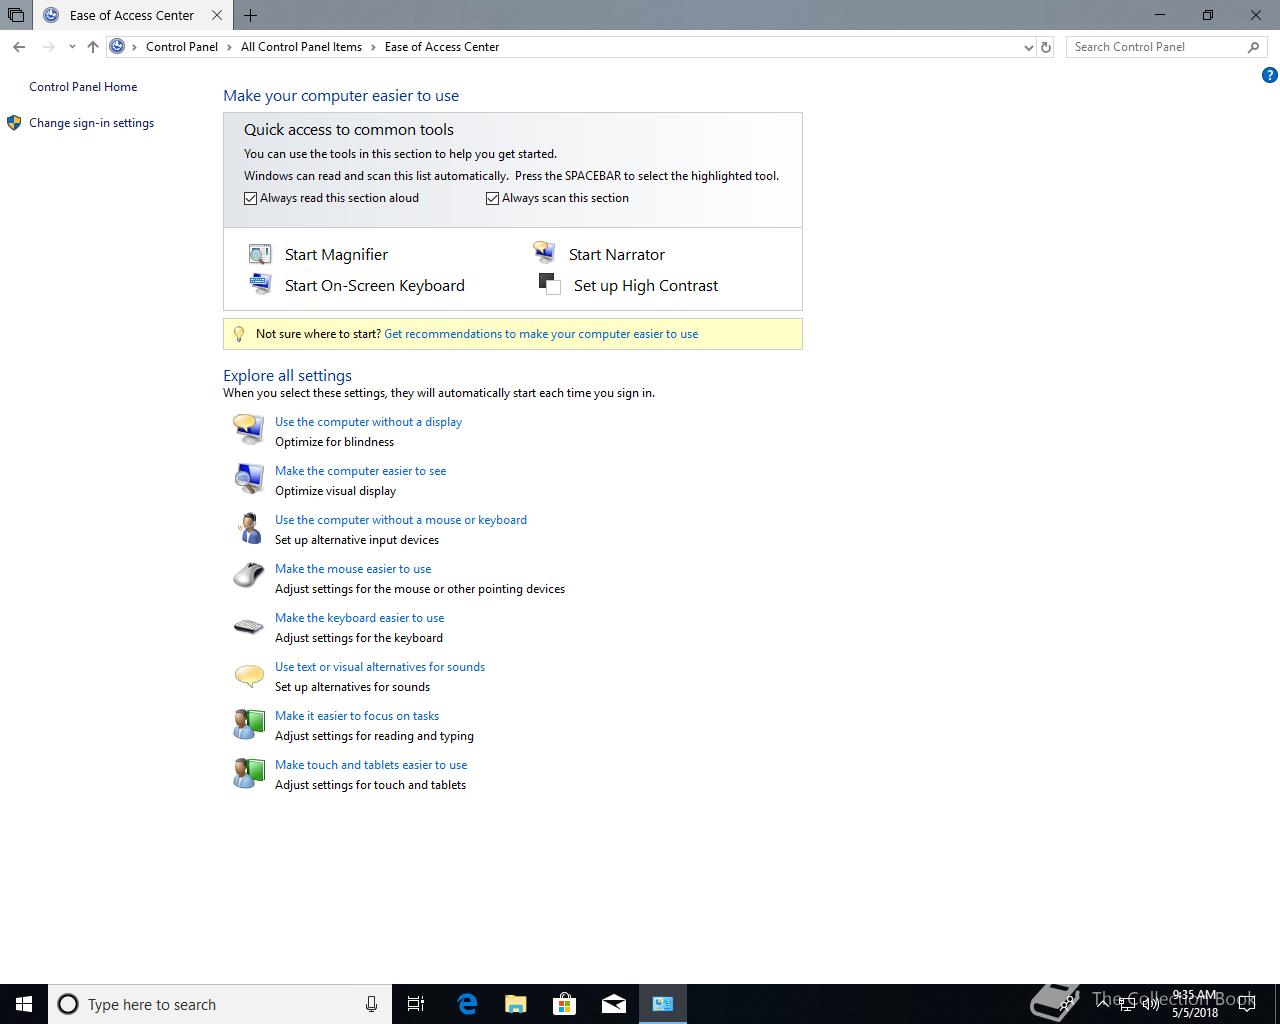Open Get recommendations to make your computer easier link
The width and height of the screenshot is (1280, 1024).
pos(541,334)
